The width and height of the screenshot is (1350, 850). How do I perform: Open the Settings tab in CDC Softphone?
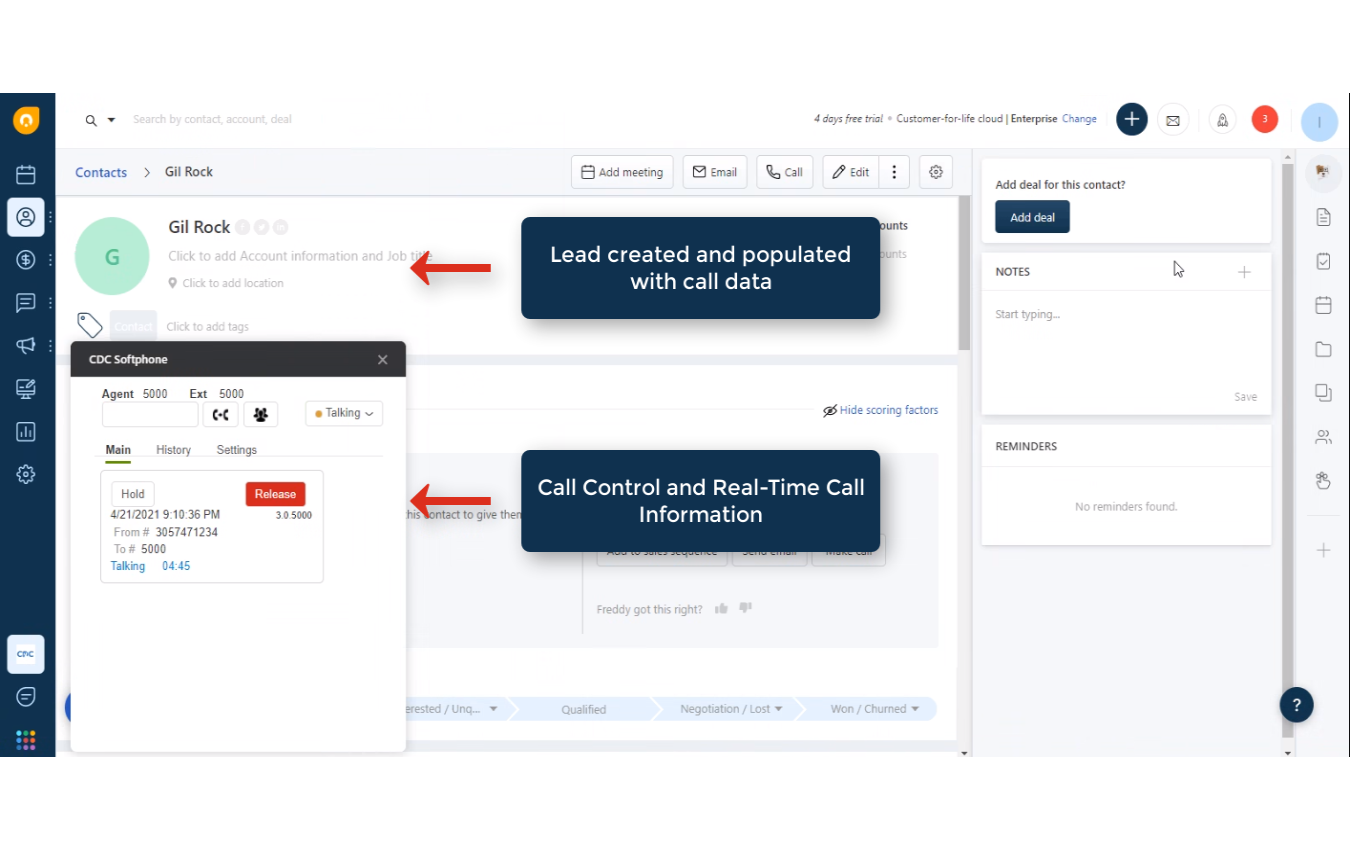pos(236,450)
